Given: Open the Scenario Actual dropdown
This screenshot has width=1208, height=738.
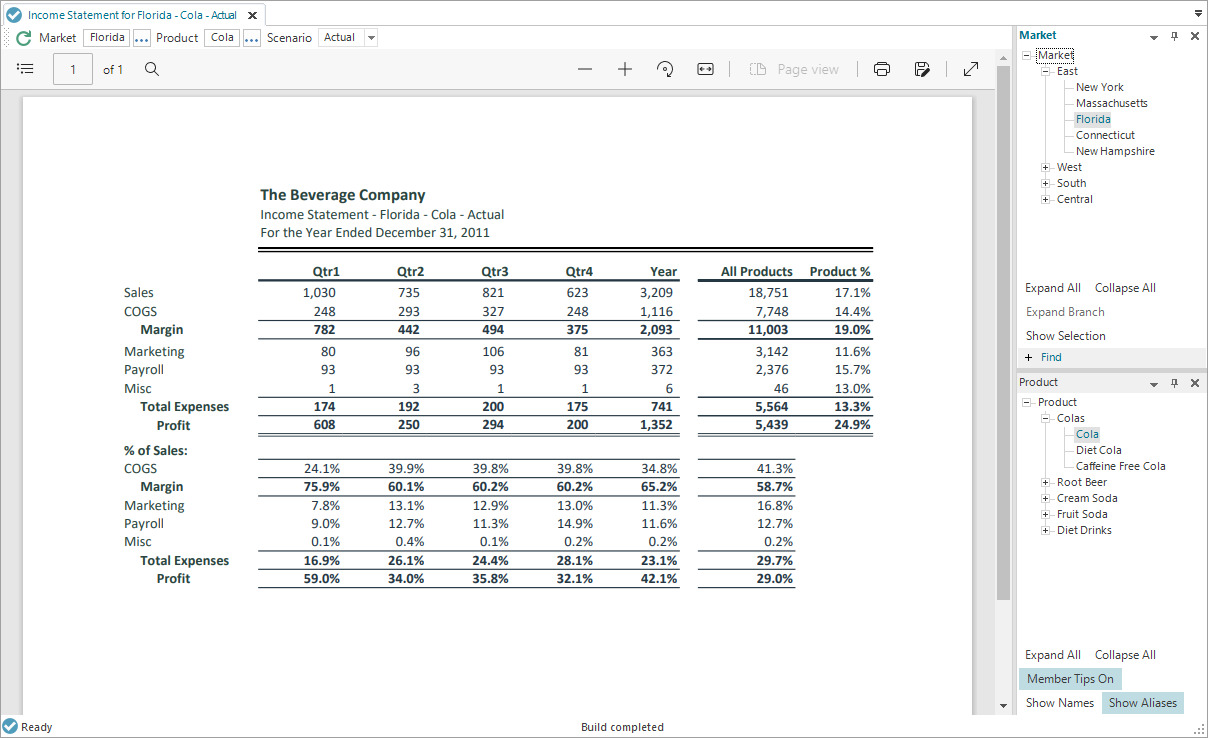Looking at the screenshot, I should click(371, 38).
